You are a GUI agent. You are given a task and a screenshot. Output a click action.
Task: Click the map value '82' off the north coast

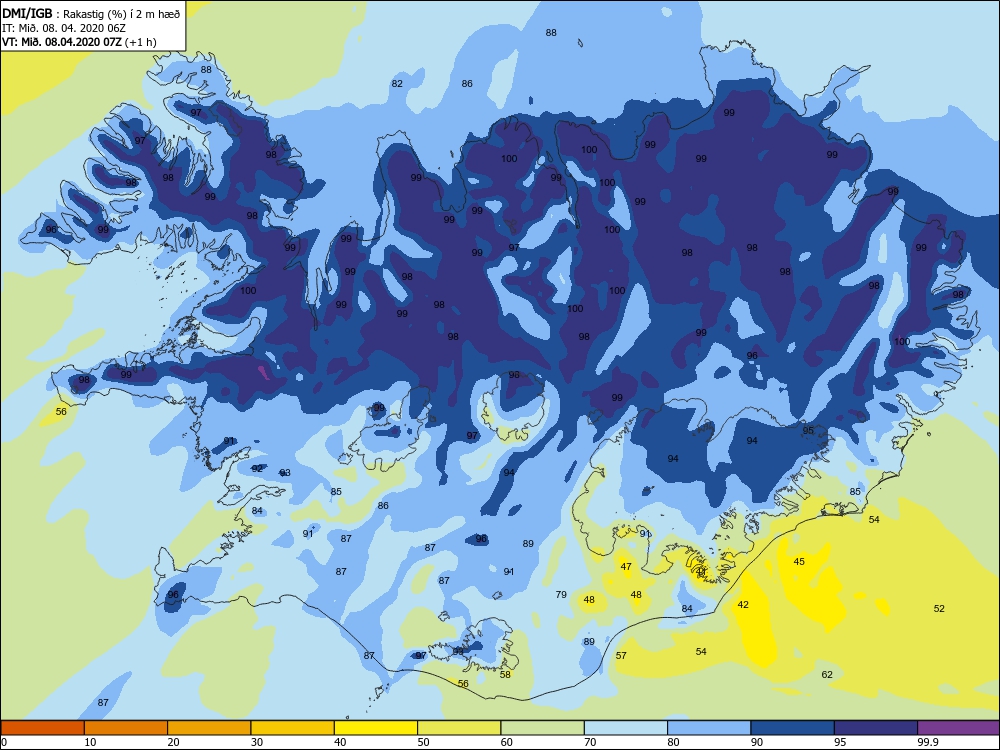pos(397,84)
